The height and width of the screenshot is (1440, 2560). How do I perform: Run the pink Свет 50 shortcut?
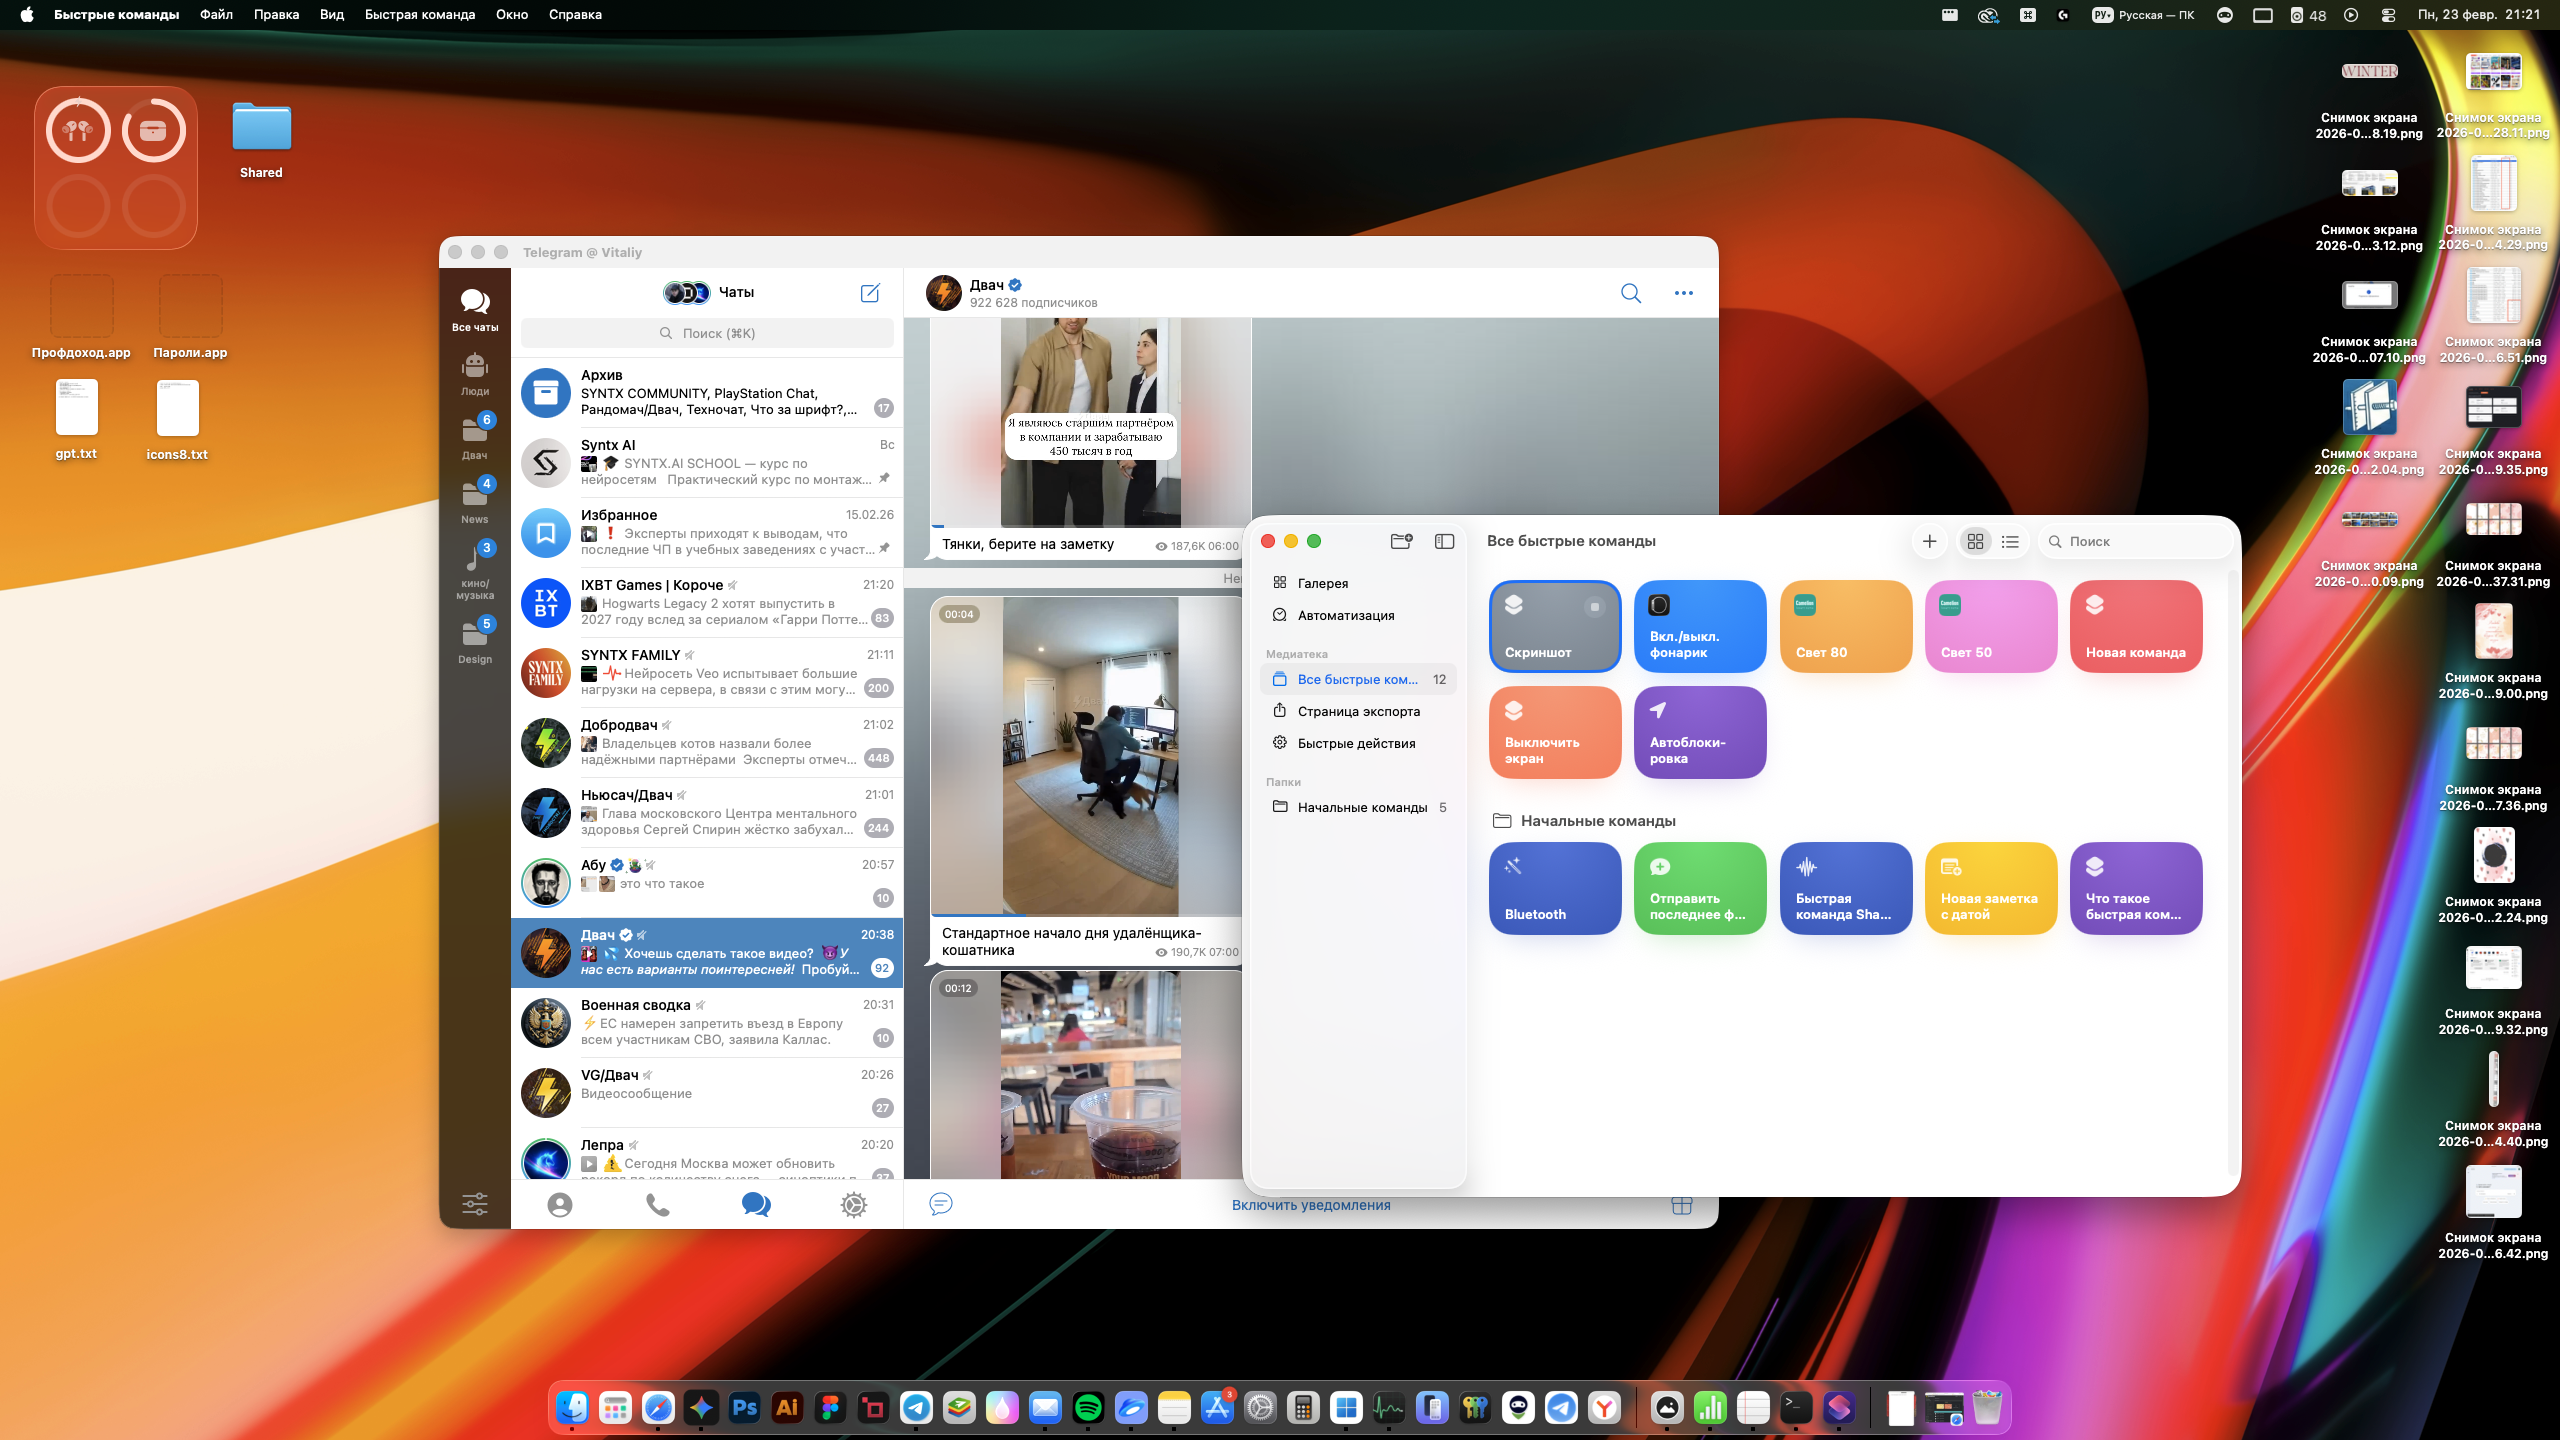click(1991, 627)
